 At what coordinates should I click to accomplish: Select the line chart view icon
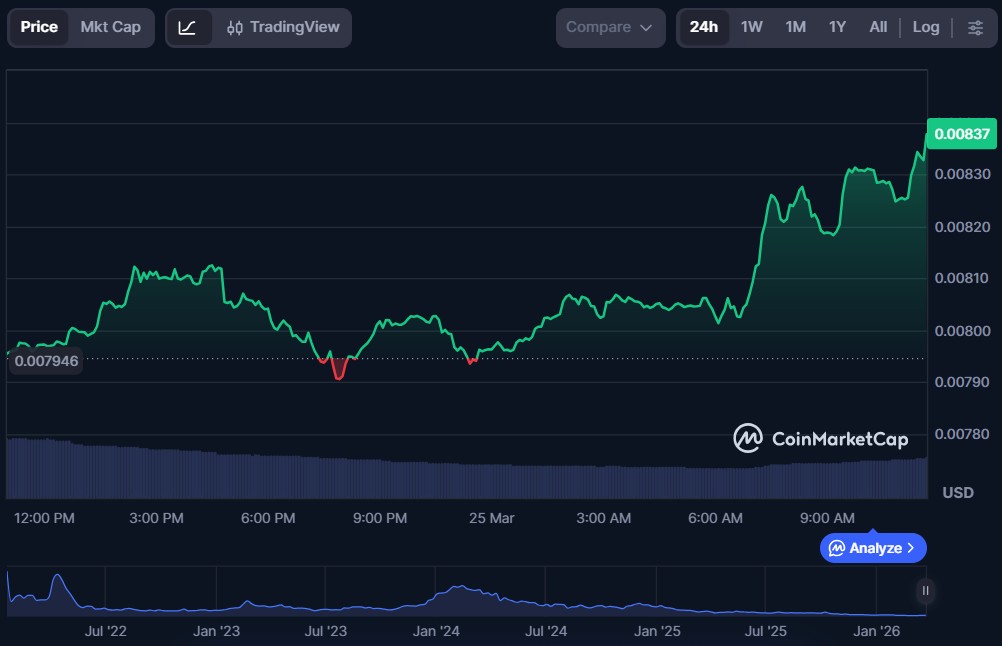coord(188,27)
